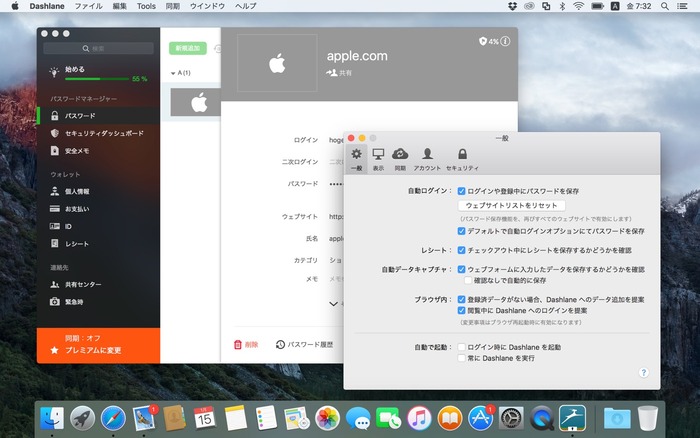
Task: Click the Wi-Fi status icon
Action: [579, 6]
